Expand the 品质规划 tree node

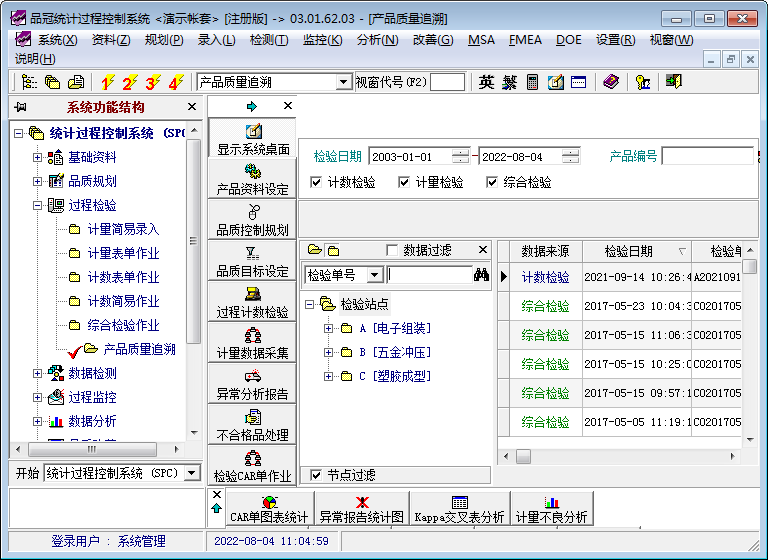click(37, 181)
